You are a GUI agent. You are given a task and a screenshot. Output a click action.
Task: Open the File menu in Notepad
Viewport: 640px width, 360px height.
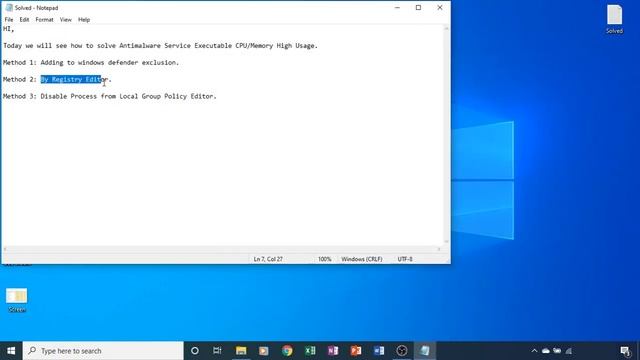[9, 20]
